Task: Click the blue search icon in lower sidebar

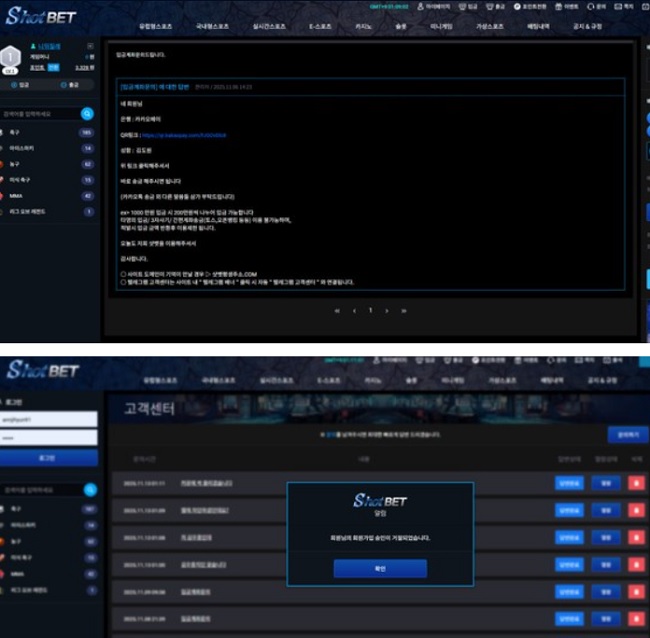Action: tap(88, 490)
